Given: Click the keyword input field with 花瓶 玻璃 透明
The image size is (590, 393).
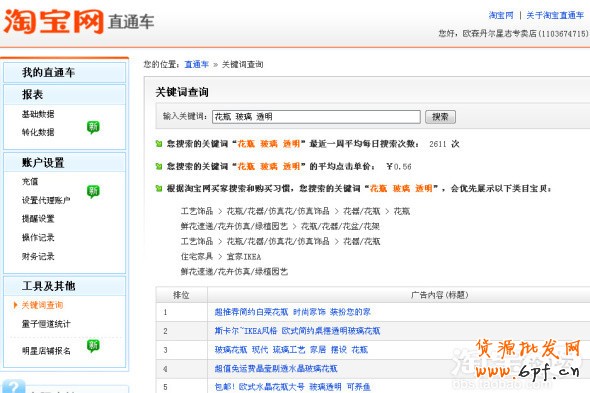Looking at the screenshot, I should (x=316, y=117).
